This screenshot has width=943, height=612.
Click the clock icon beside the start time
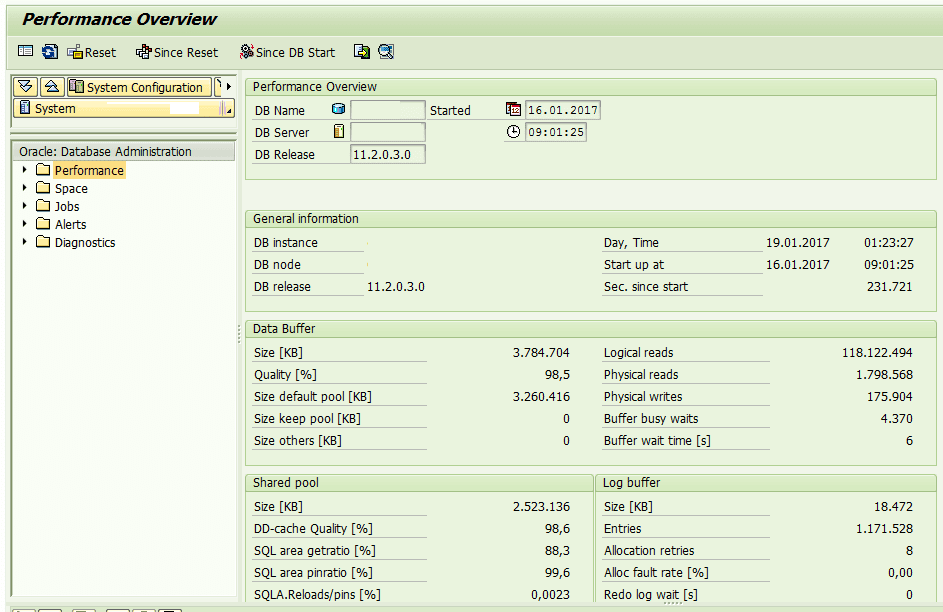(513, 131)
